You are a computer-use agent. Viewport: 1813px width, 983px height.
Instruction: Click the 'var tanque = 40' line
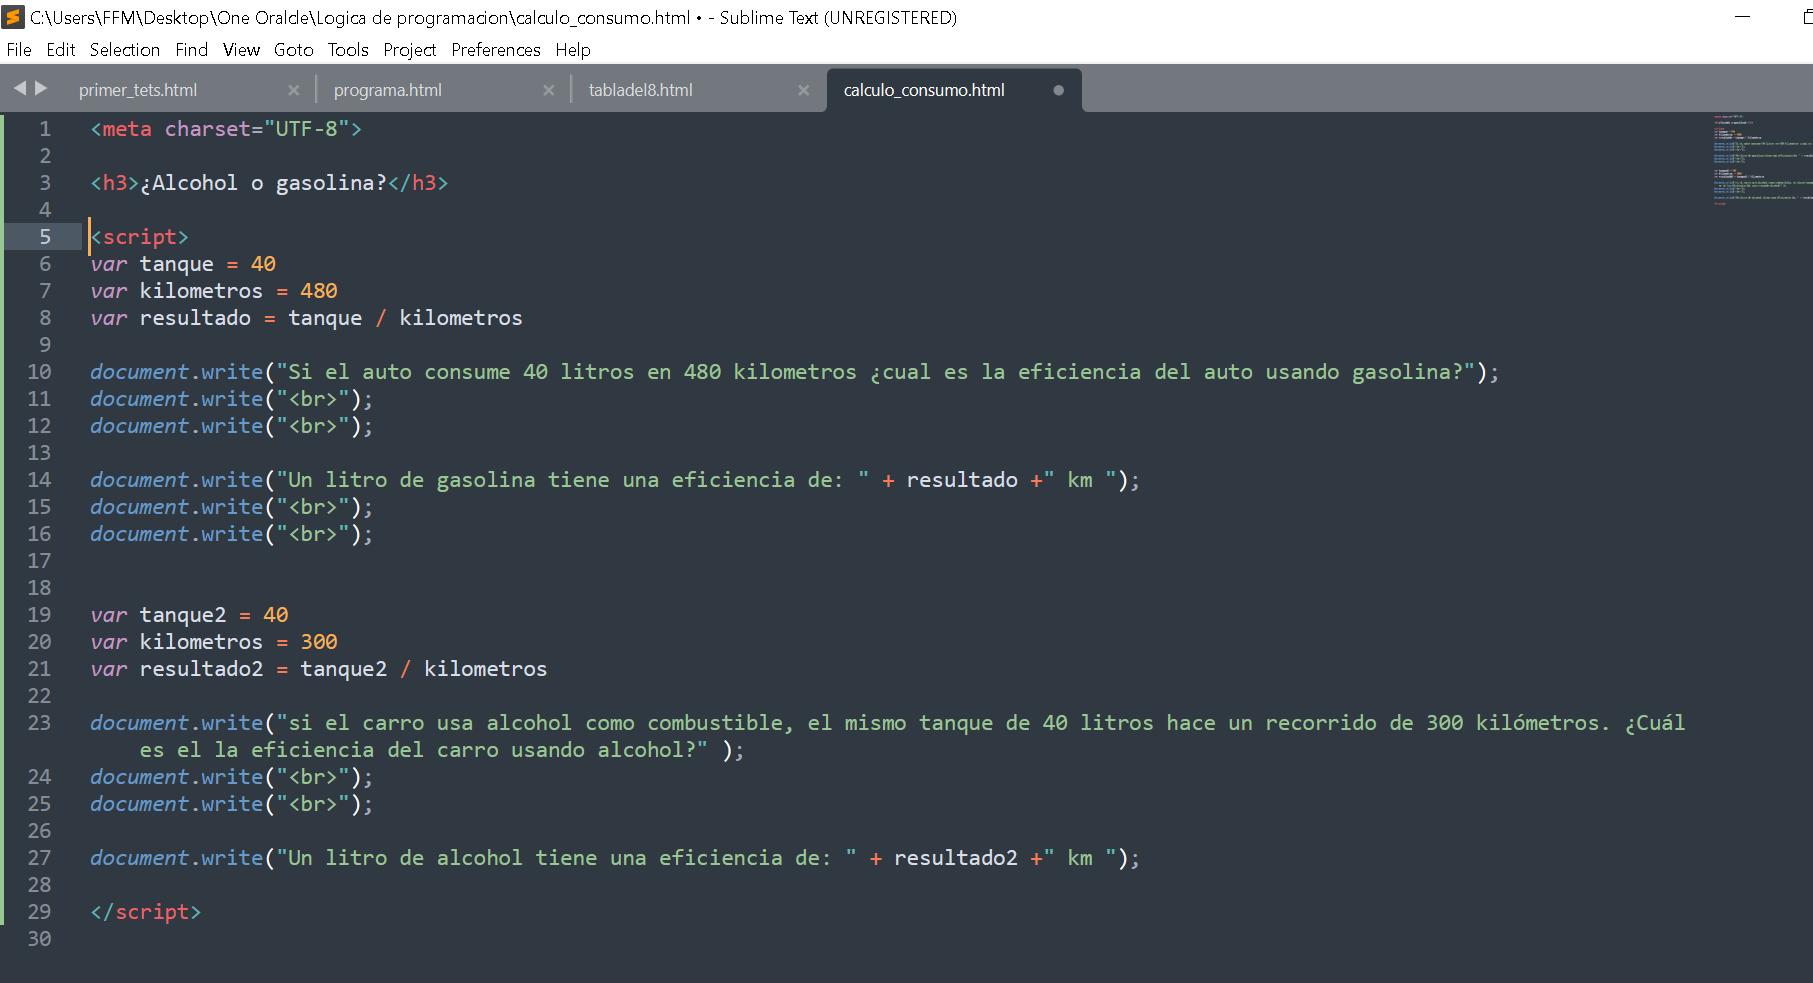click(x=183, y=264)
